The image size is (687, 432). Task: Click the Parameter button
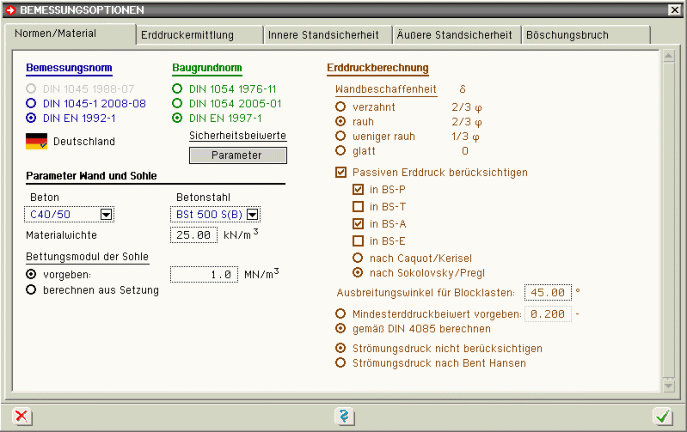coord(237,155)
